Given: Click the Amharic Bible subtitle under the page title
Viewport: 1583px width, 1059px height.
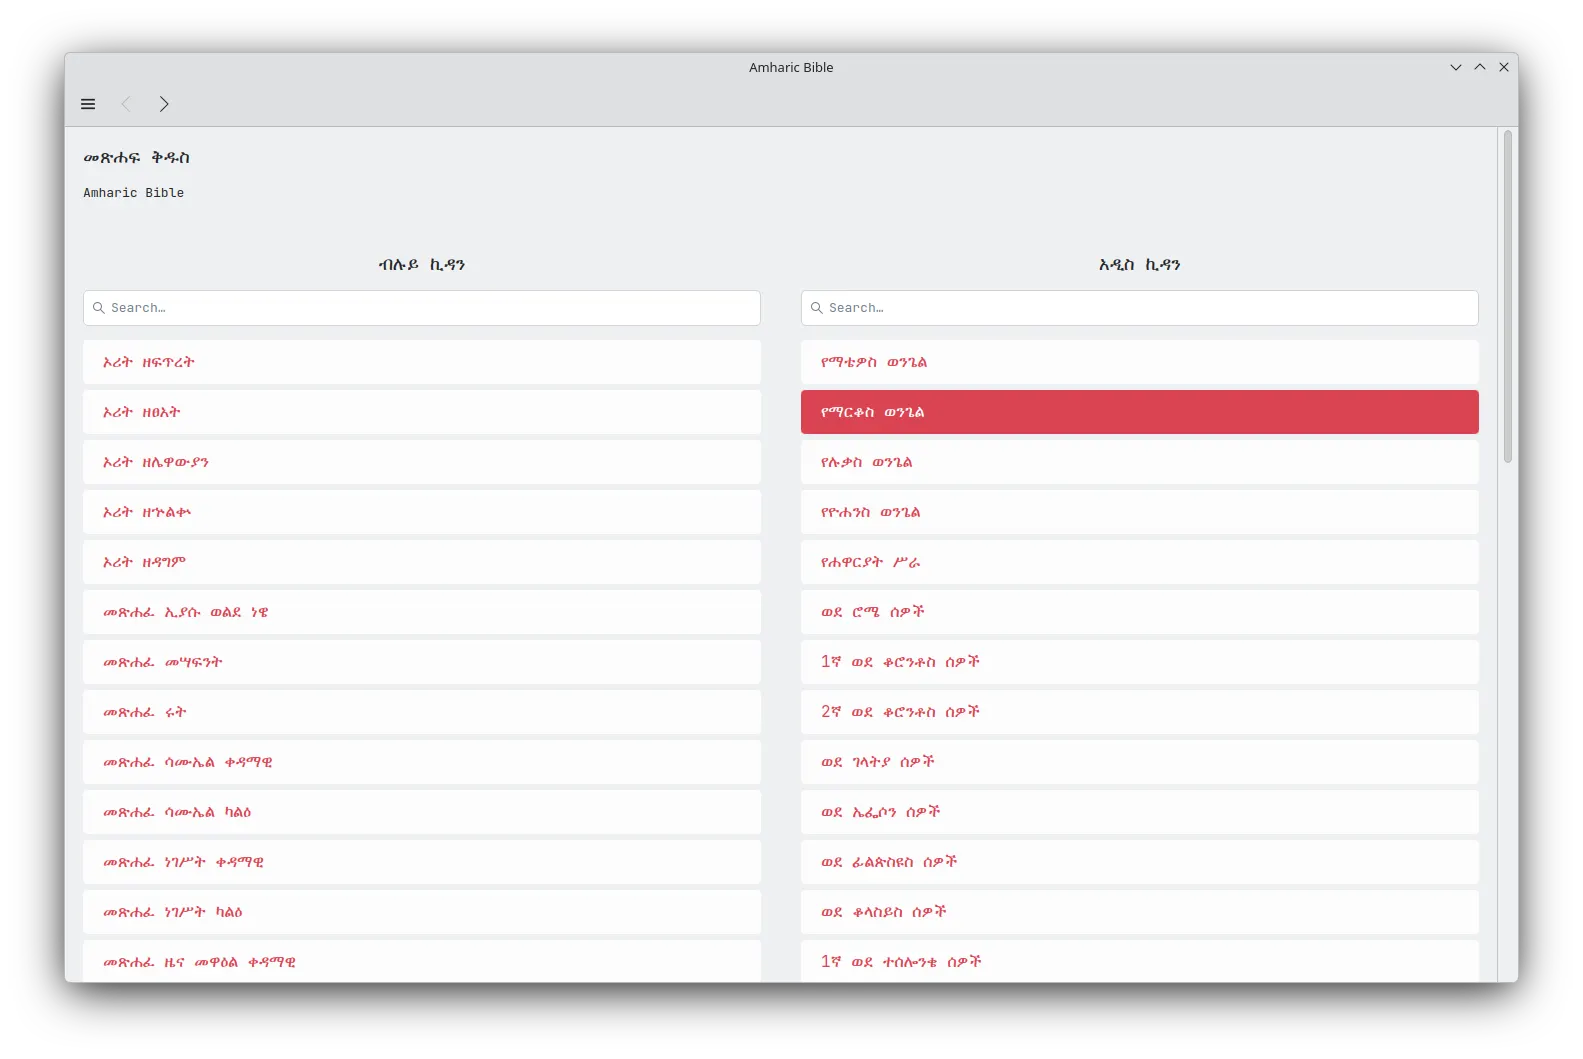Looking at the screenshot, I should [x=134, y=193].
